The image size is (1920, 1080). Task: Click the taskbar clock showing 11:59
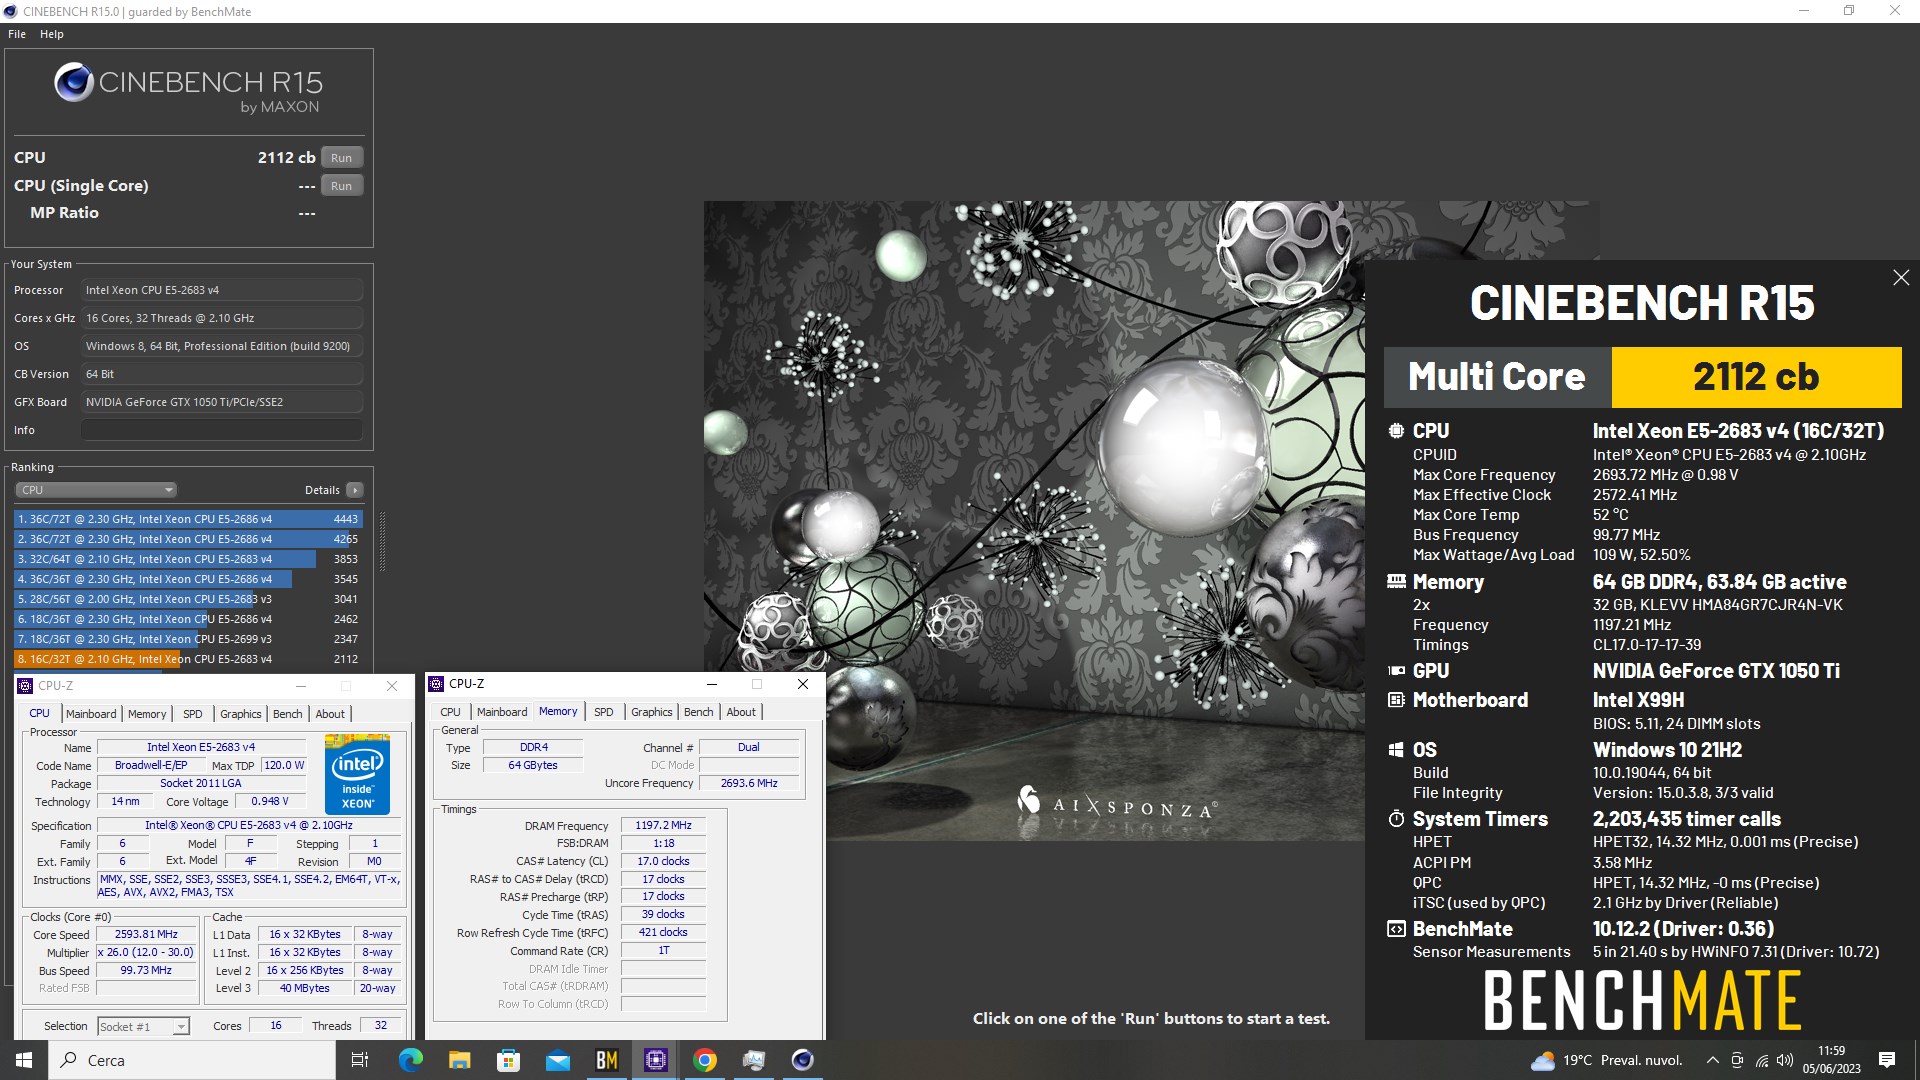1831,1060
